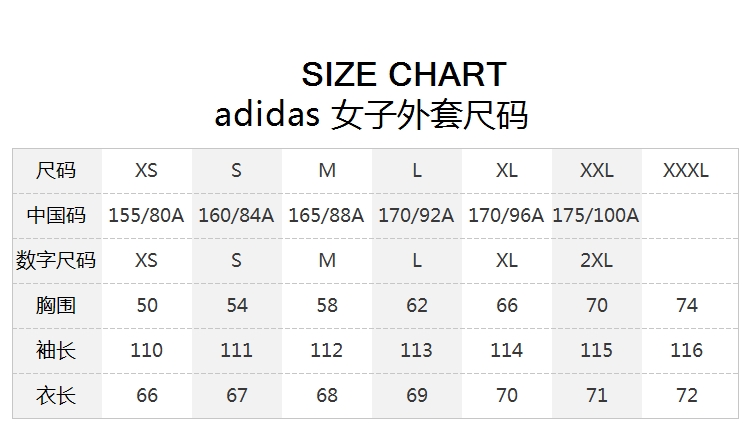Select the 175/100A China size cell
This screenshot has width=750, height=430.
point(596,215)
